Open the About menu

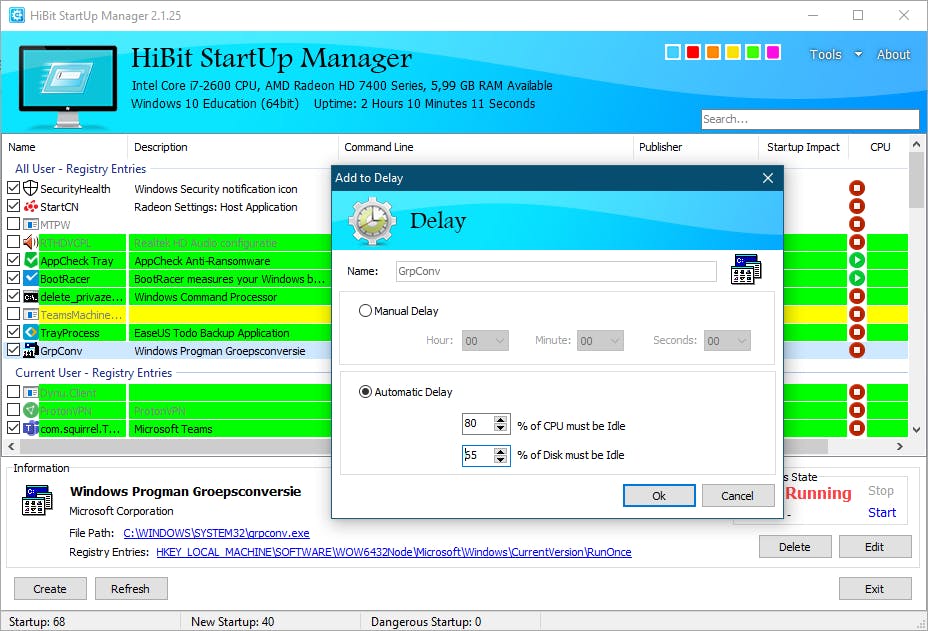[893, 54]
